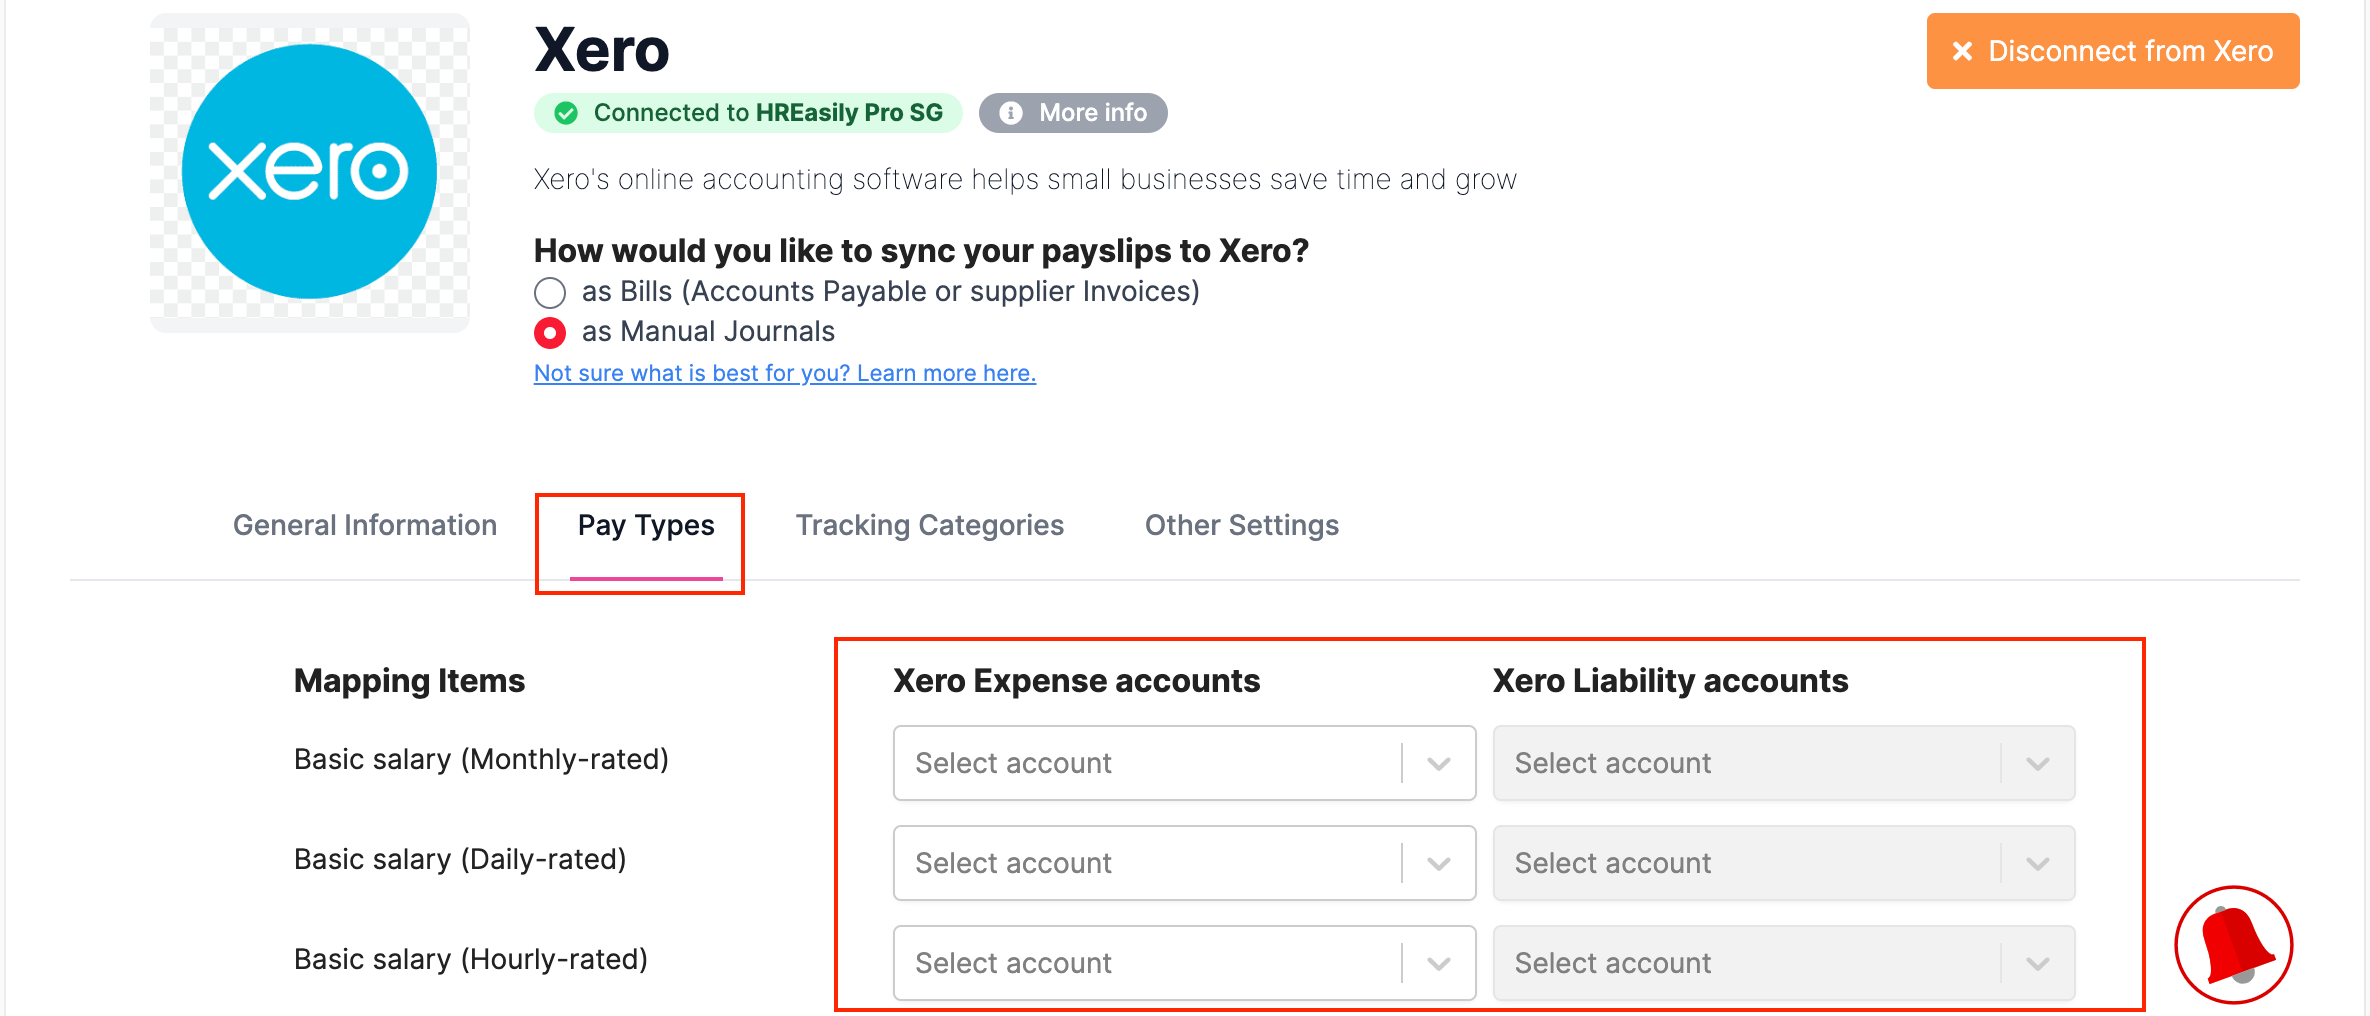Select 'as Bills' sync option

550,293
